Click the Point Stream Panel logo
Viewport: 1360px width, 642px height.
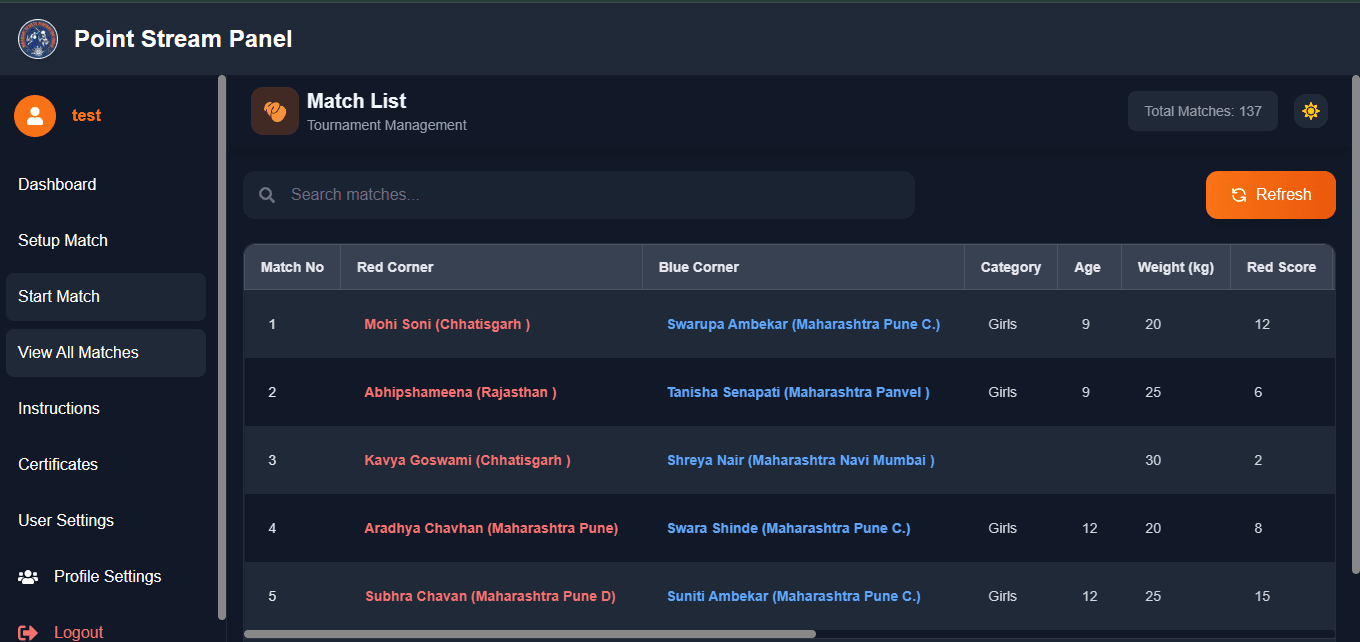click(38, 39)
